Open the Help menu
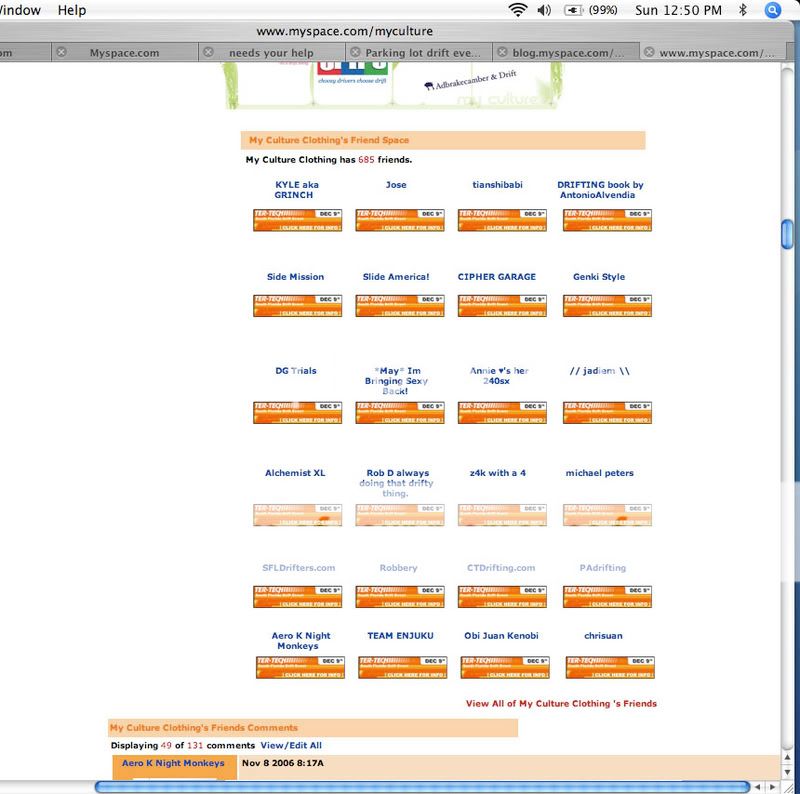This screenshot has height=794, width=800. point(72,10)
